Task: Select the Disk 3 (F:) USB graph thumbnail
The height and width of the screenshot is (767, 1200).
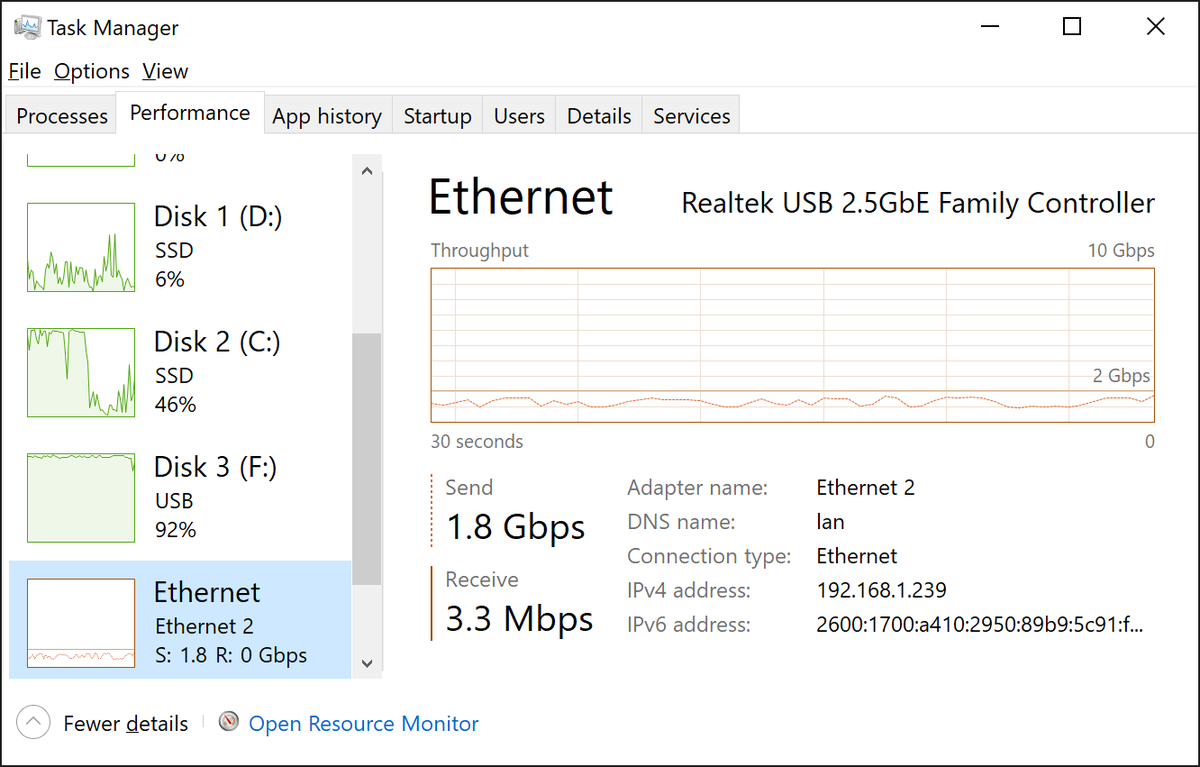Action: pyautogui.click(x=81, y=497)
